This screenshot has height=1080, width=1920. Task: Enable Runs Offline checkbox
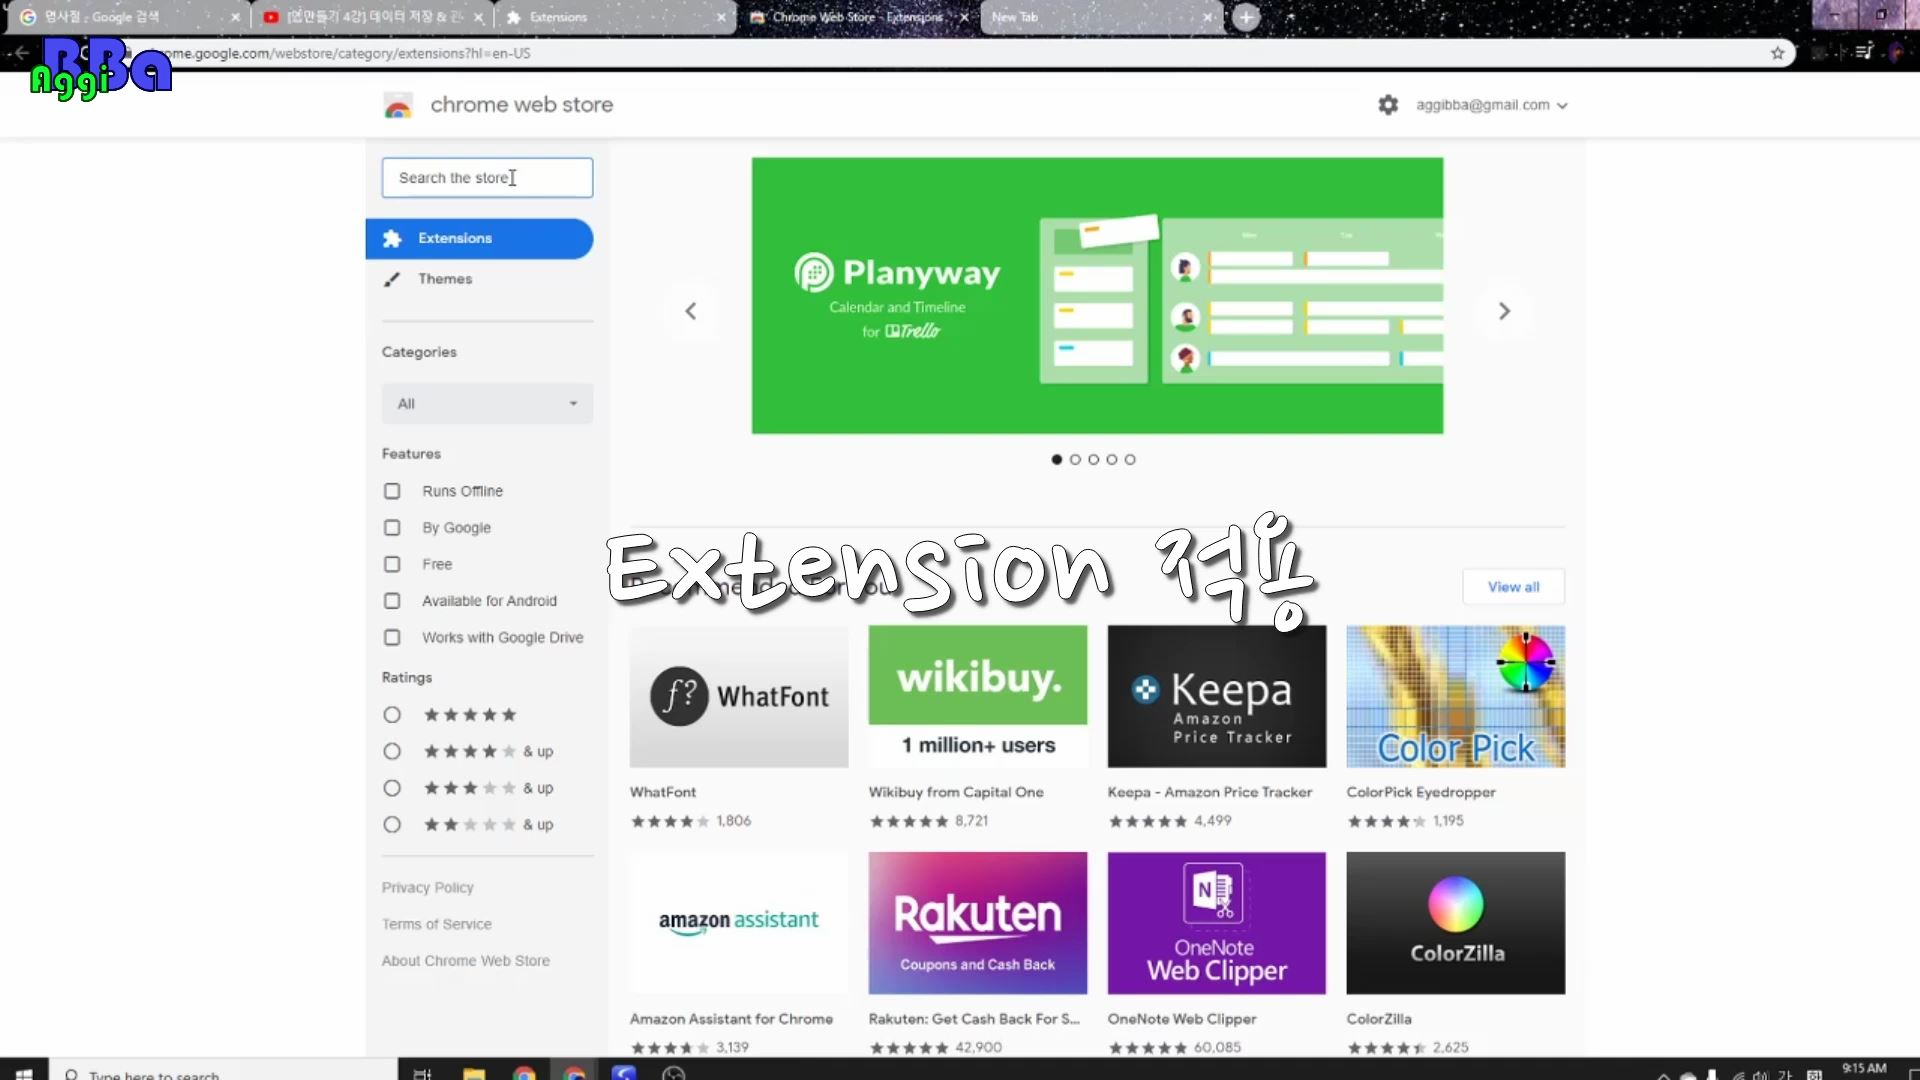[x=392, y=491]
